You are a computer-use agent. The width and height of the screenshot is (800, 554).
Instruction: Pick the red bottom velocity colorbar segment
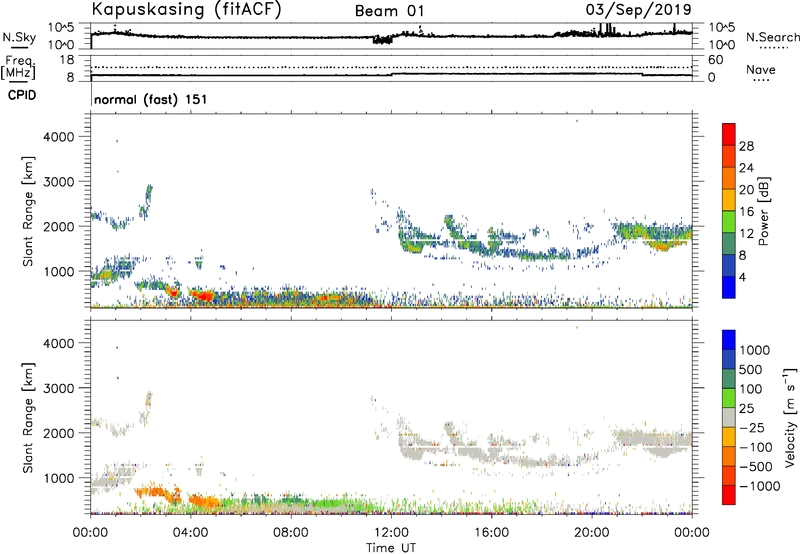(729, 495)
